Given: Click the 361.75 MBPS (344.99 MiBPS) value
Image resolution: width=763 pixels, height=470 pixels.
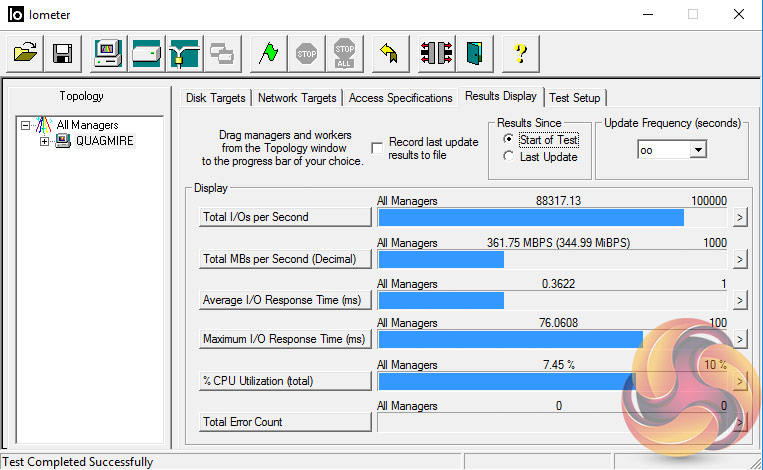Looking at the screenshot, I should coord(558,243).
